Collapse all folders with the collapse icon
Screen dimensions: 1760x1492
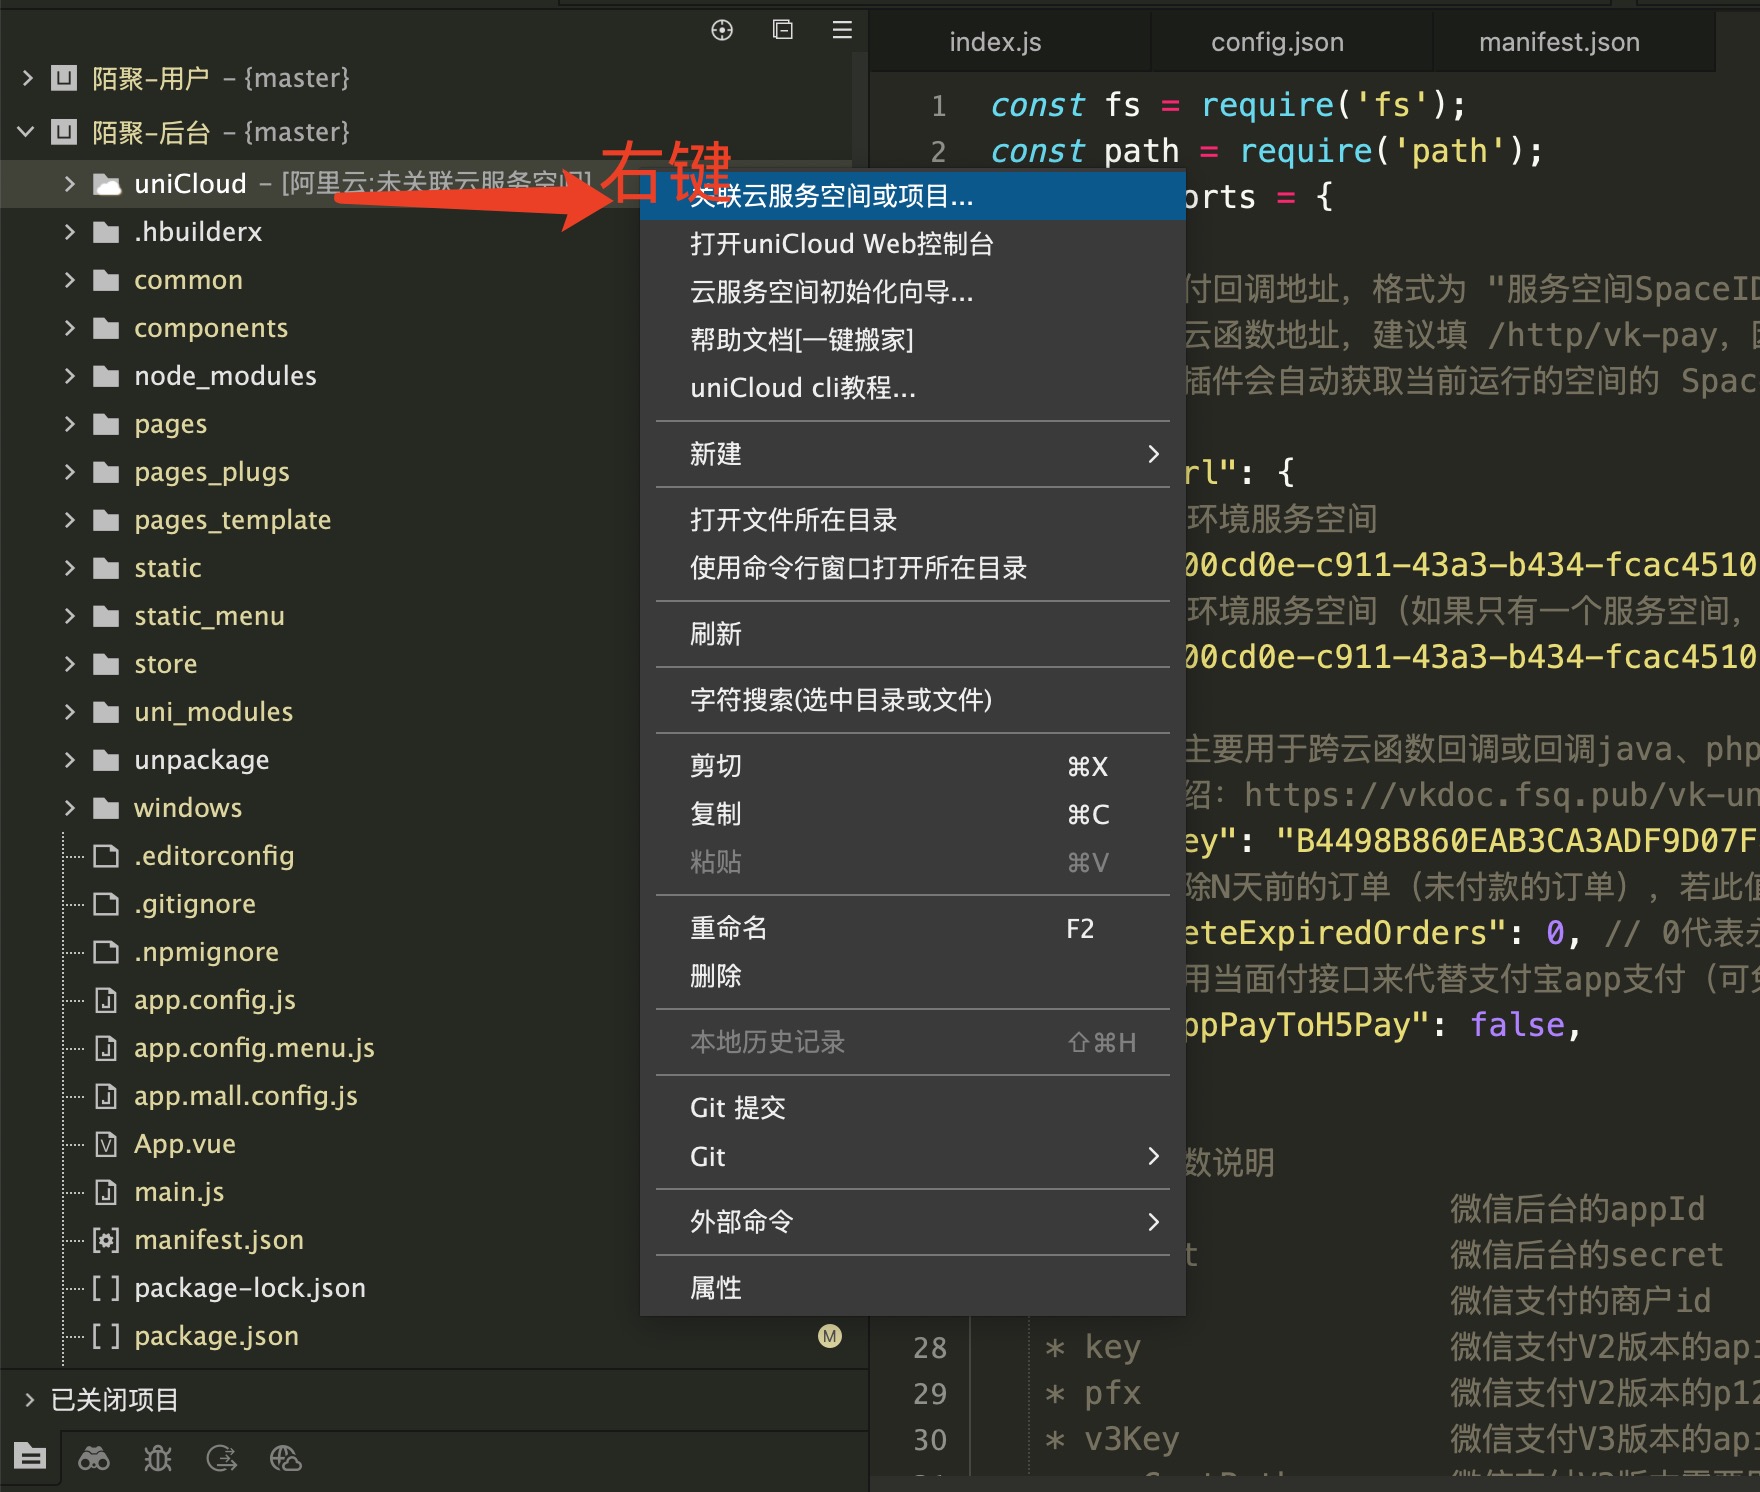[x=782, y=30]
